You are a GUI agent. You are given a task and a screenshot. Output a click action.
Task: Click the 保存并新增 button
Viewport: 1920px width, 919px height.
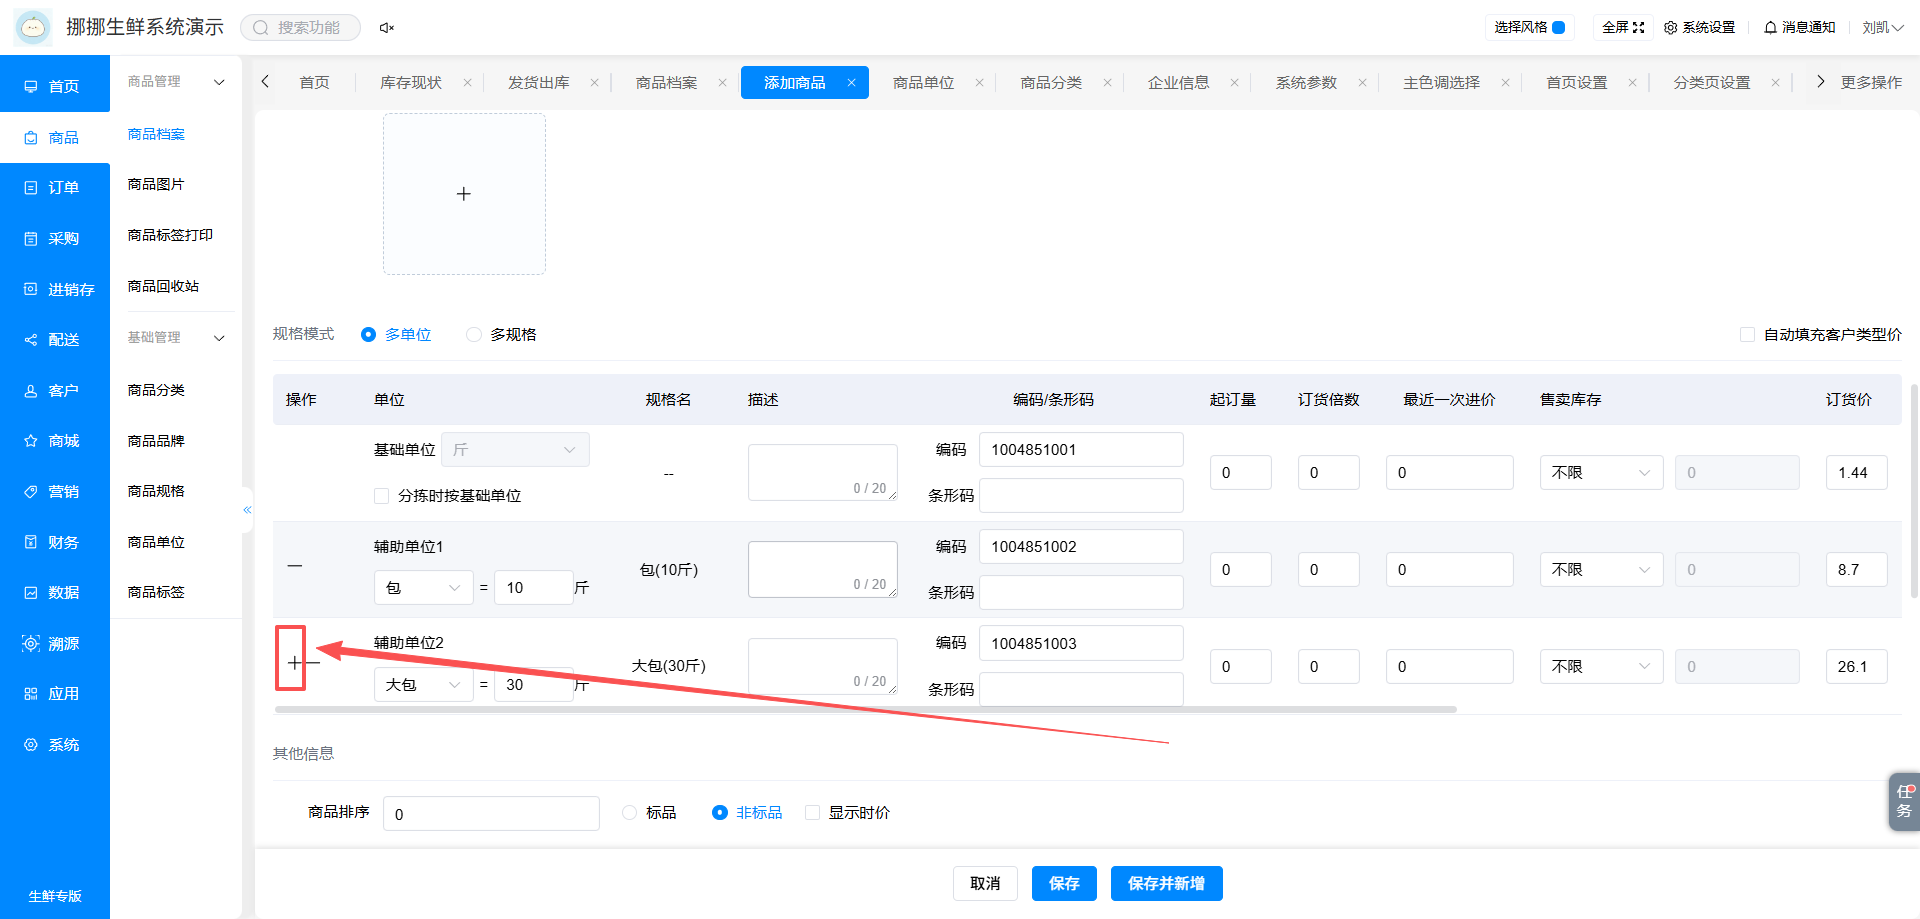tap(1166, 884)
